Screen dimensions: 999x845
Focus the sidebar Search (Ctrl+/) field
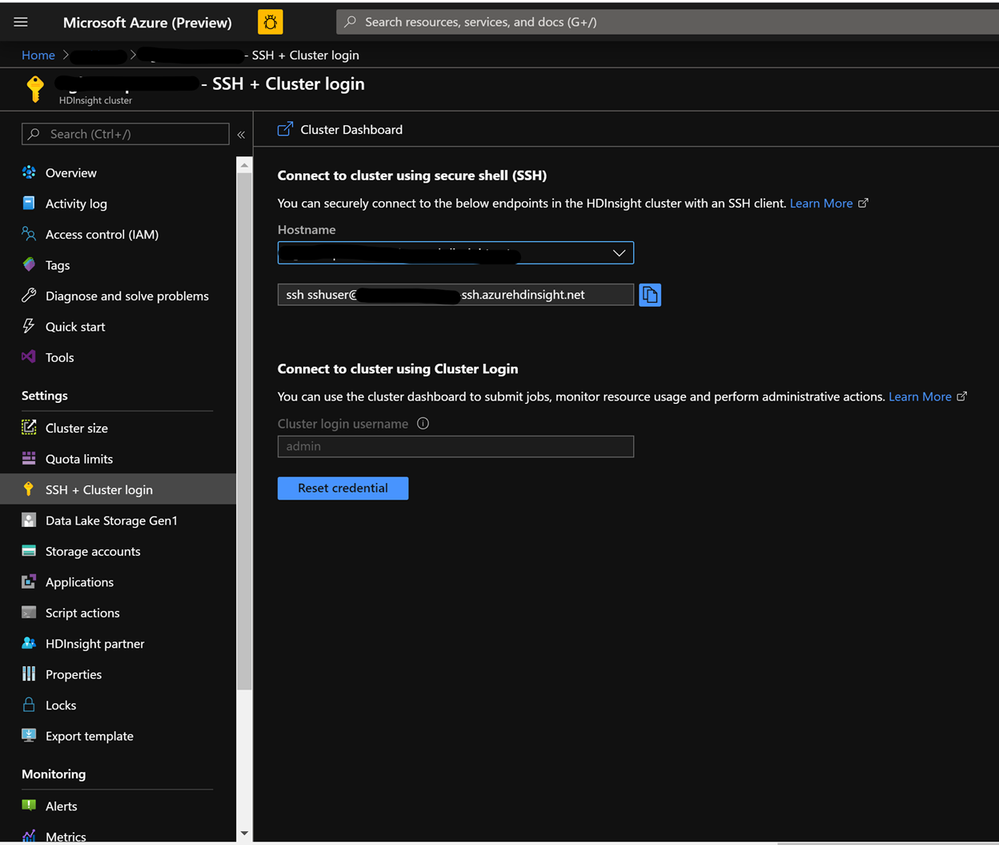click(126, 134)
